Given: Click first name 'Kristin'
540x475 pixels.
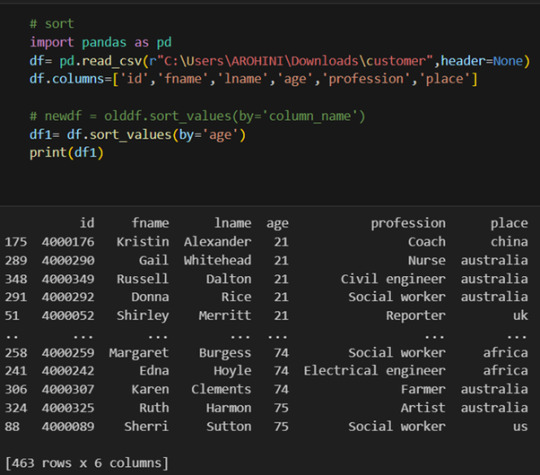Looking at the screenshot, I should coord(143,242).
